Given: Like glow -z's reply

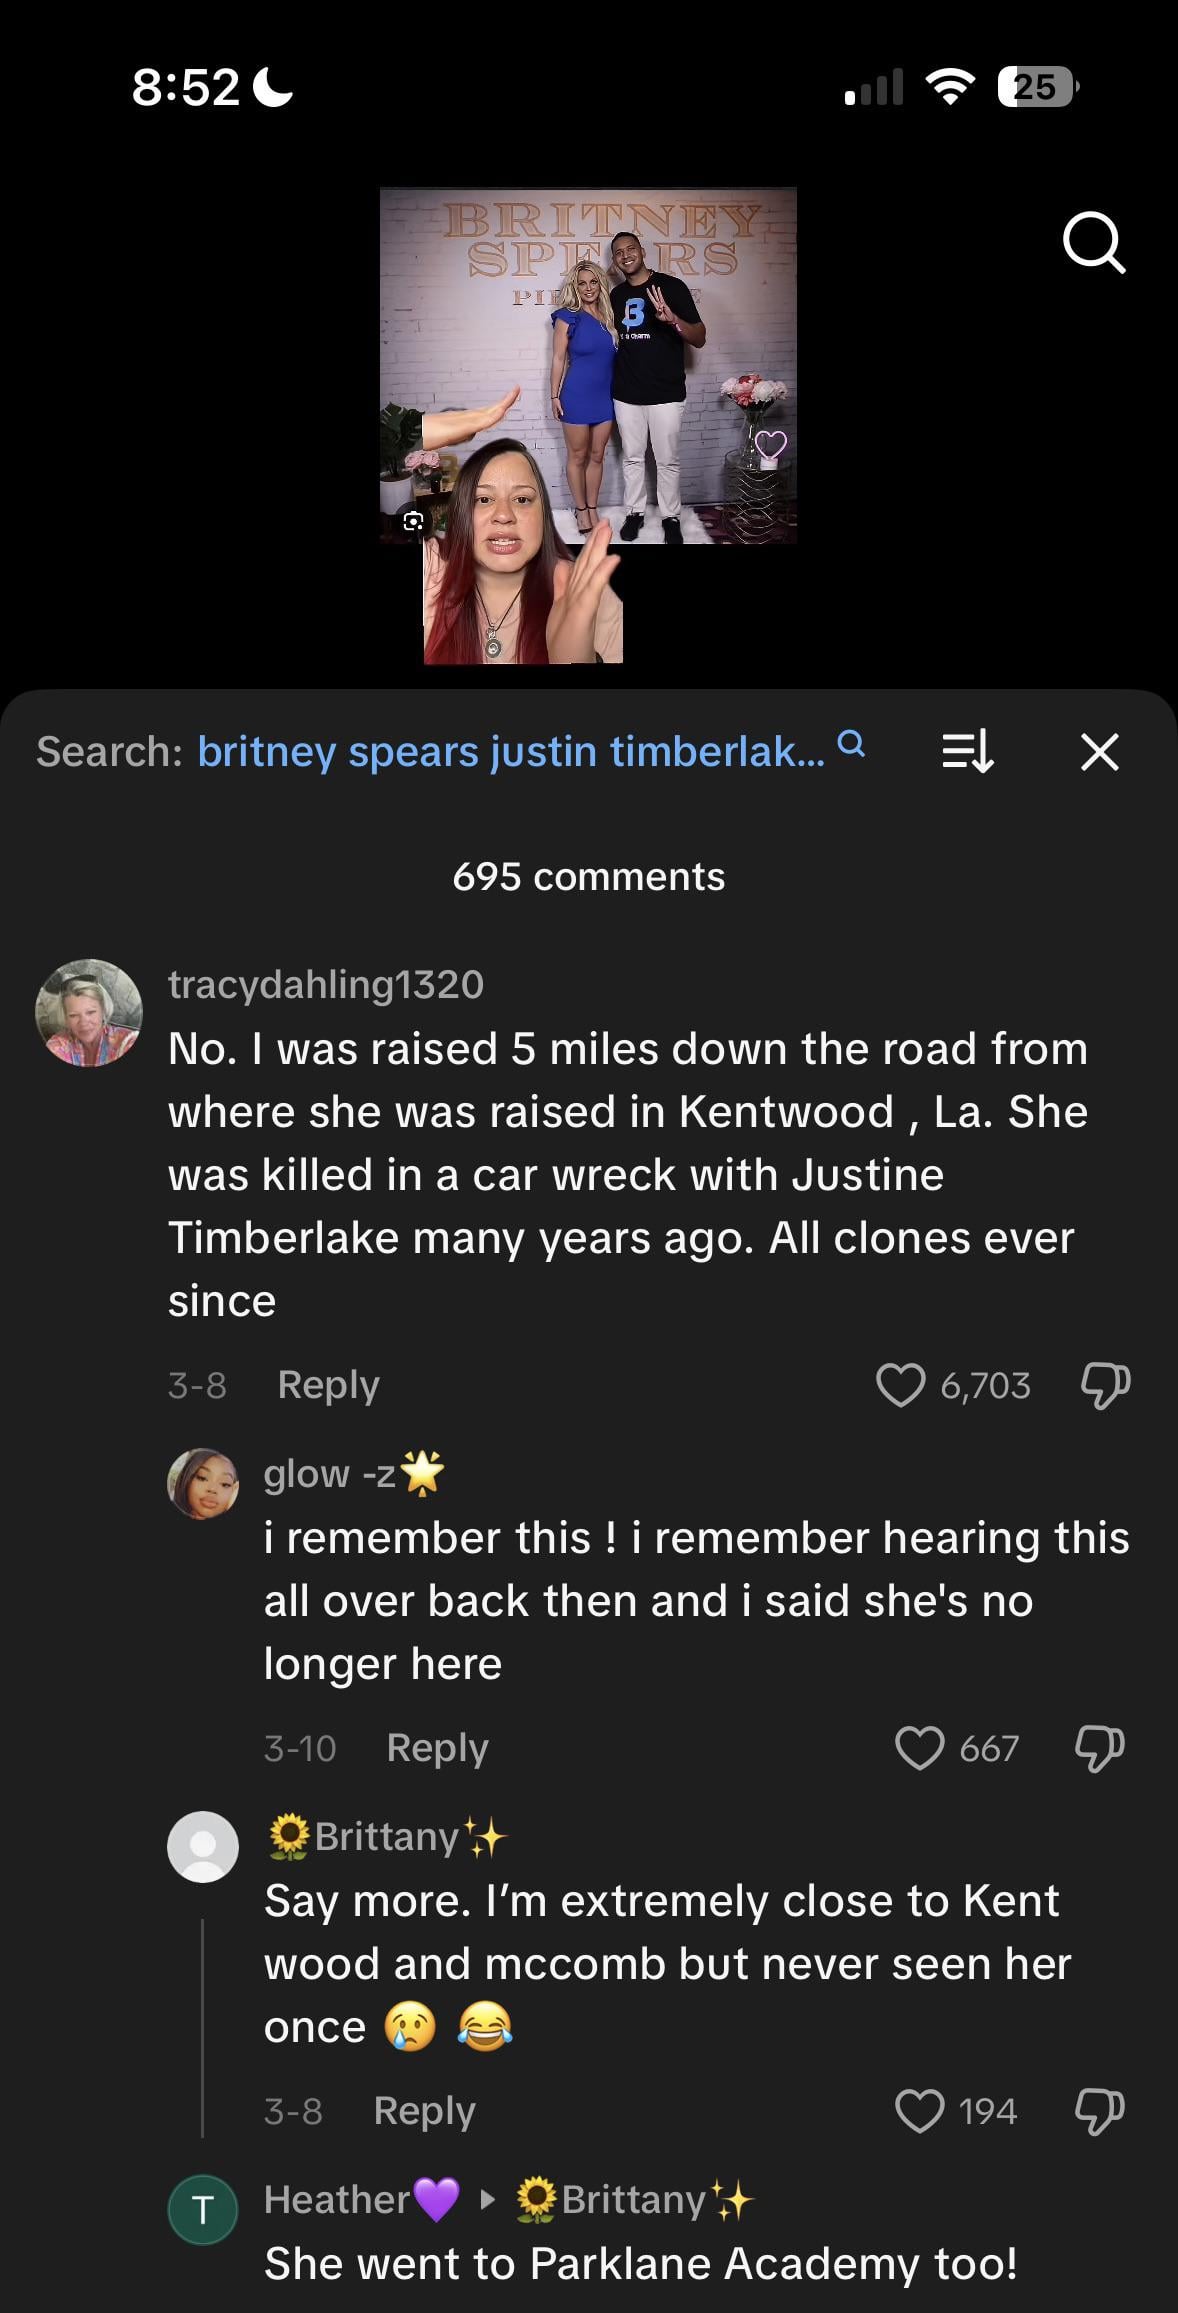Looking at the screenshot, I should pos(919,1748).
